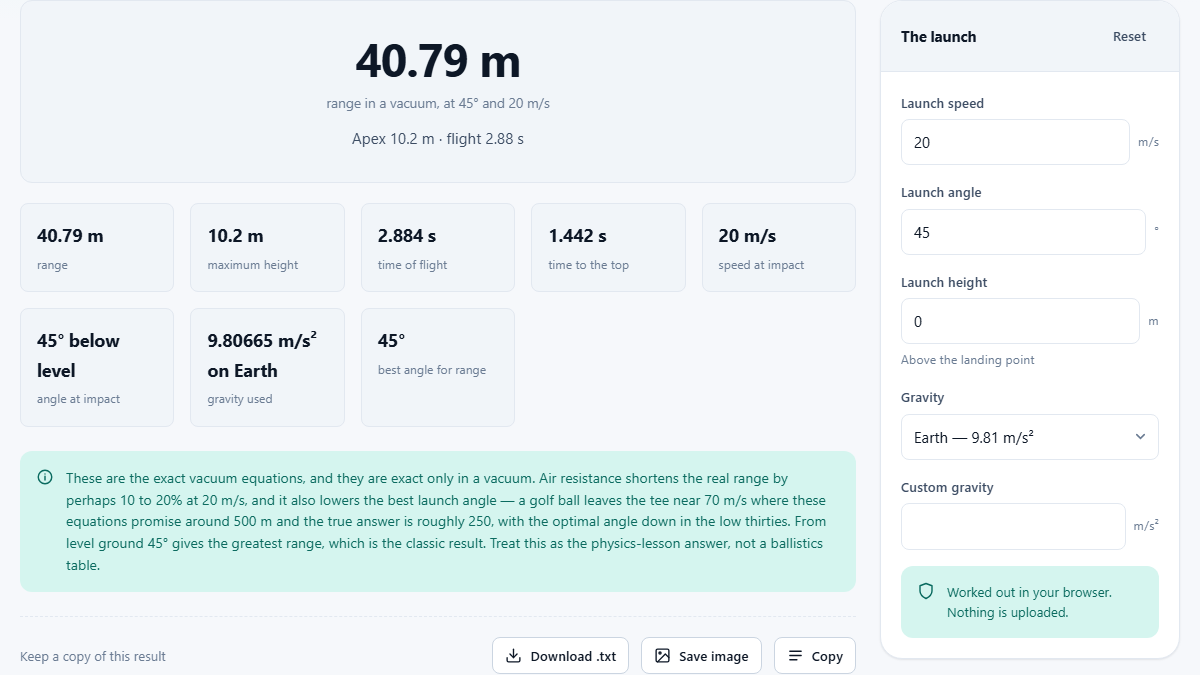Click the 'speed at impact' card
The width and height of the screenshot is (1200, 675).
coord(779,248)
